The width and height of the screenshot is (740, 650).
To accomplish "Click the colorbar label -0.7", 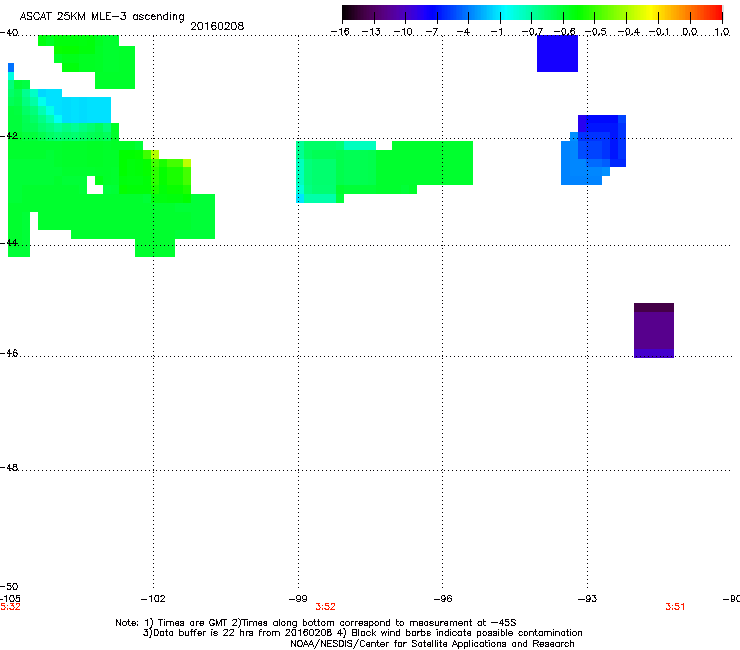I will coord(532,32).
